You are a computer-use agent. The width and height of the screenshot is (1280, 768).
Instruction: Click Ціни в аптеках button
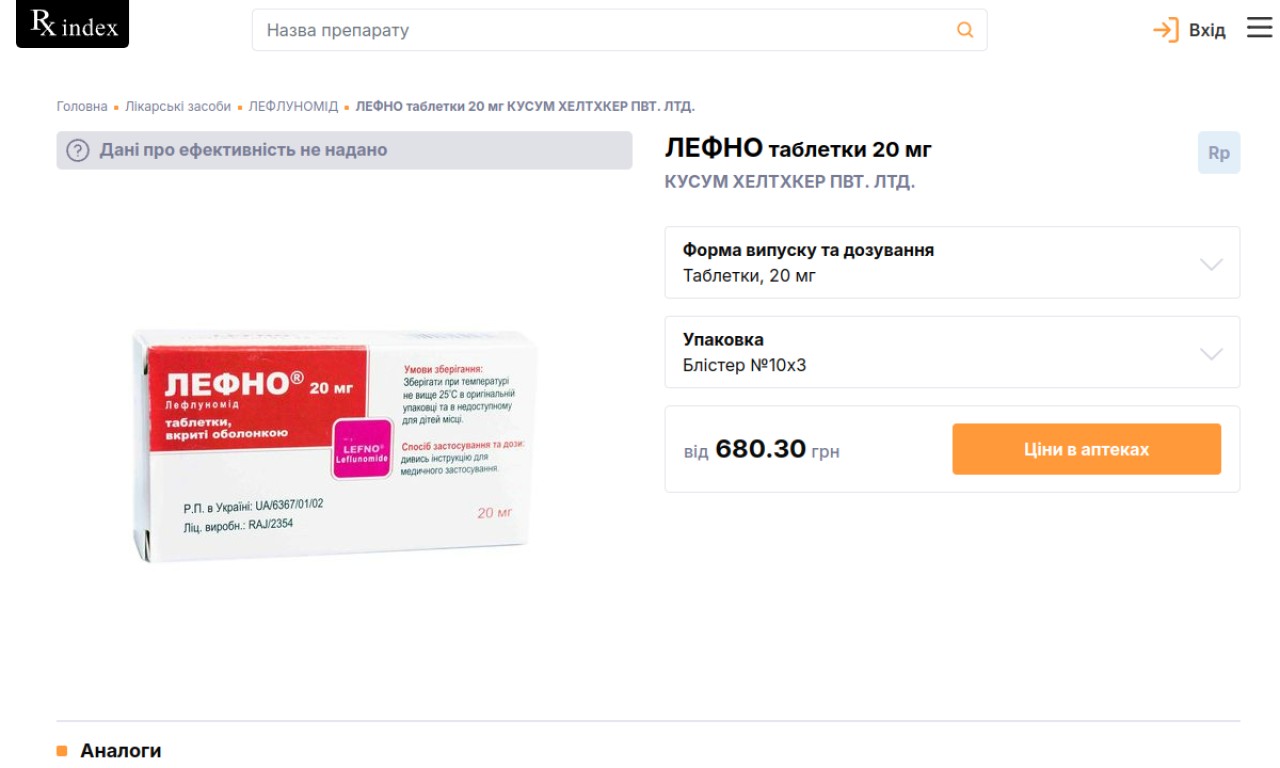click(x=1086, y=449)
